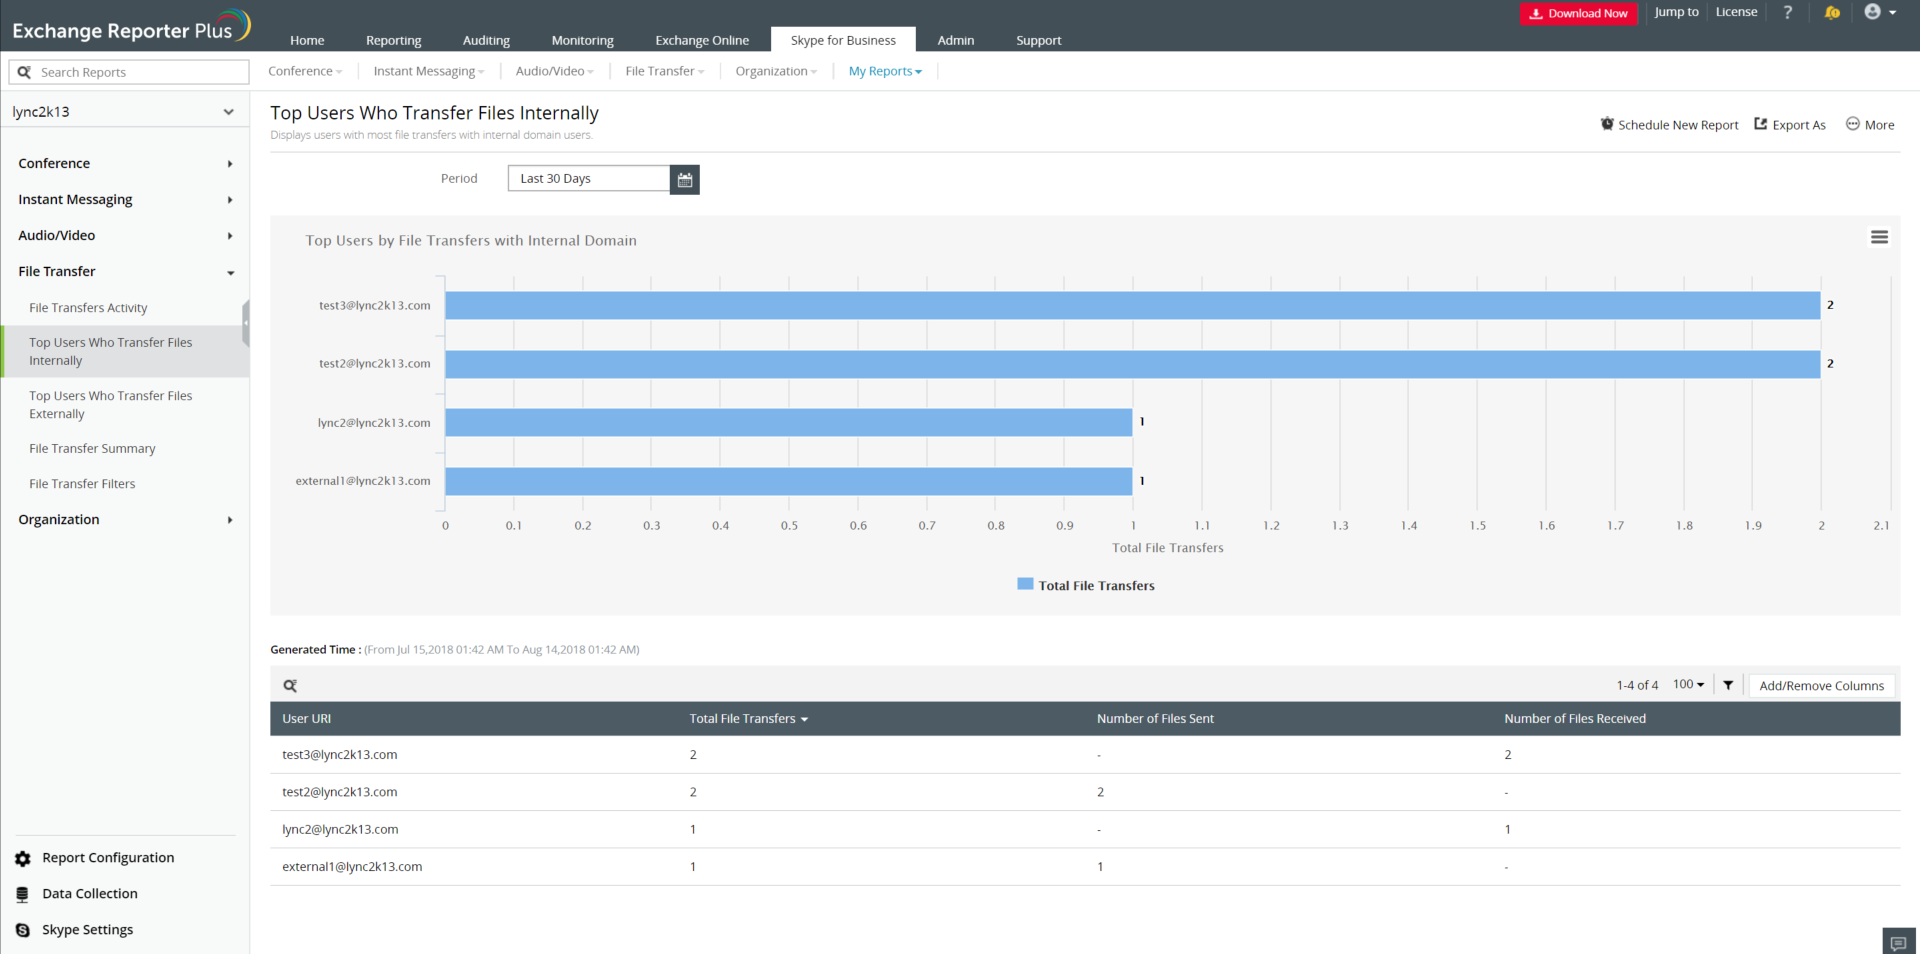
Task: Switch to the Auditing tab
Action: tap(486, 40)
